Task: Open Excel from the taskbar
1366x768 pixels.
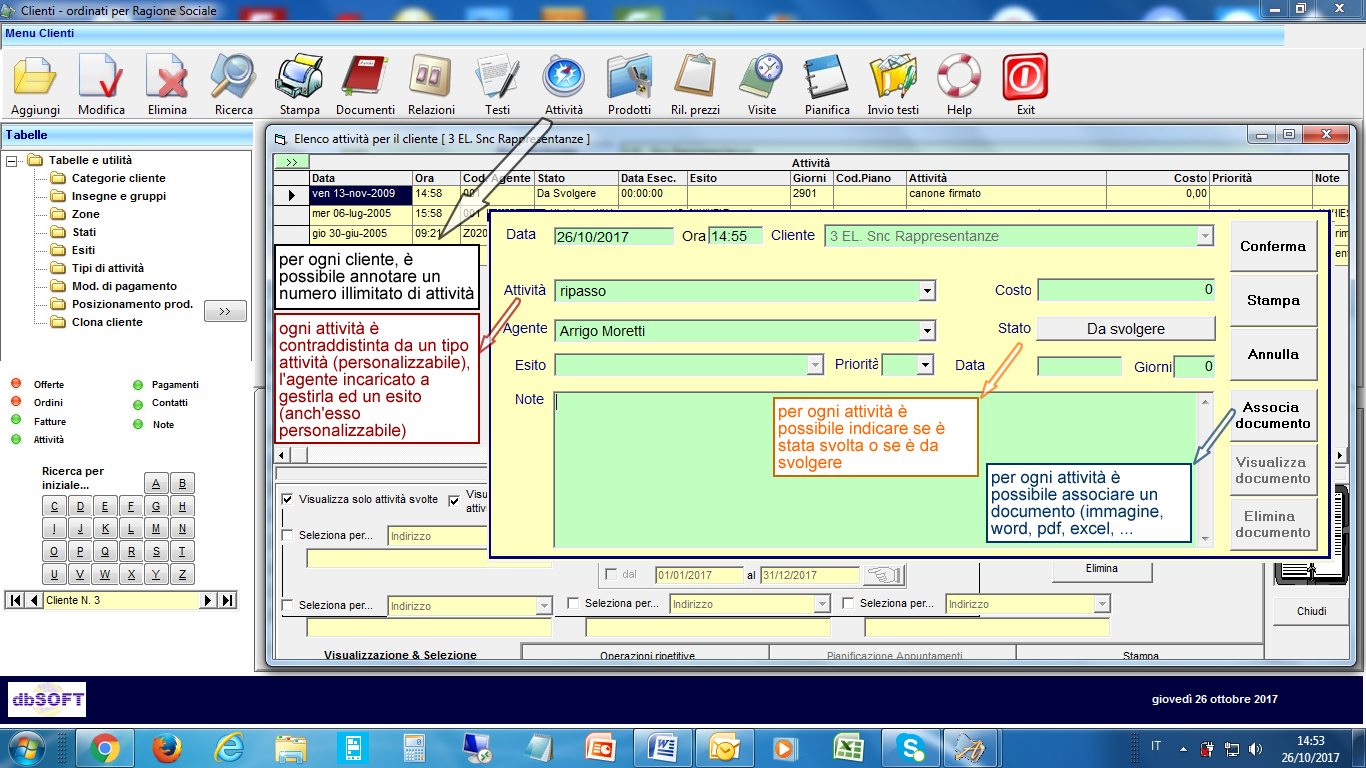Action: (849, 747)
